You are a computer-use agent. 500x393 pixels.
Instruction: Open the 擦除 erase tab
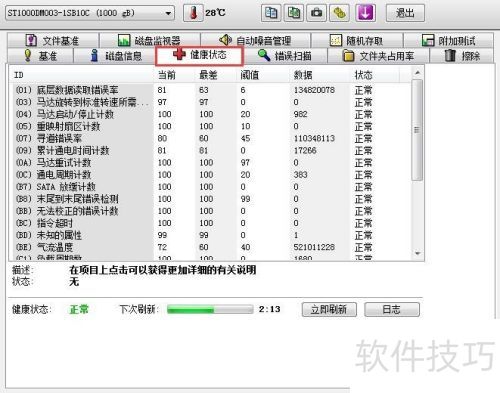[462, 56]
